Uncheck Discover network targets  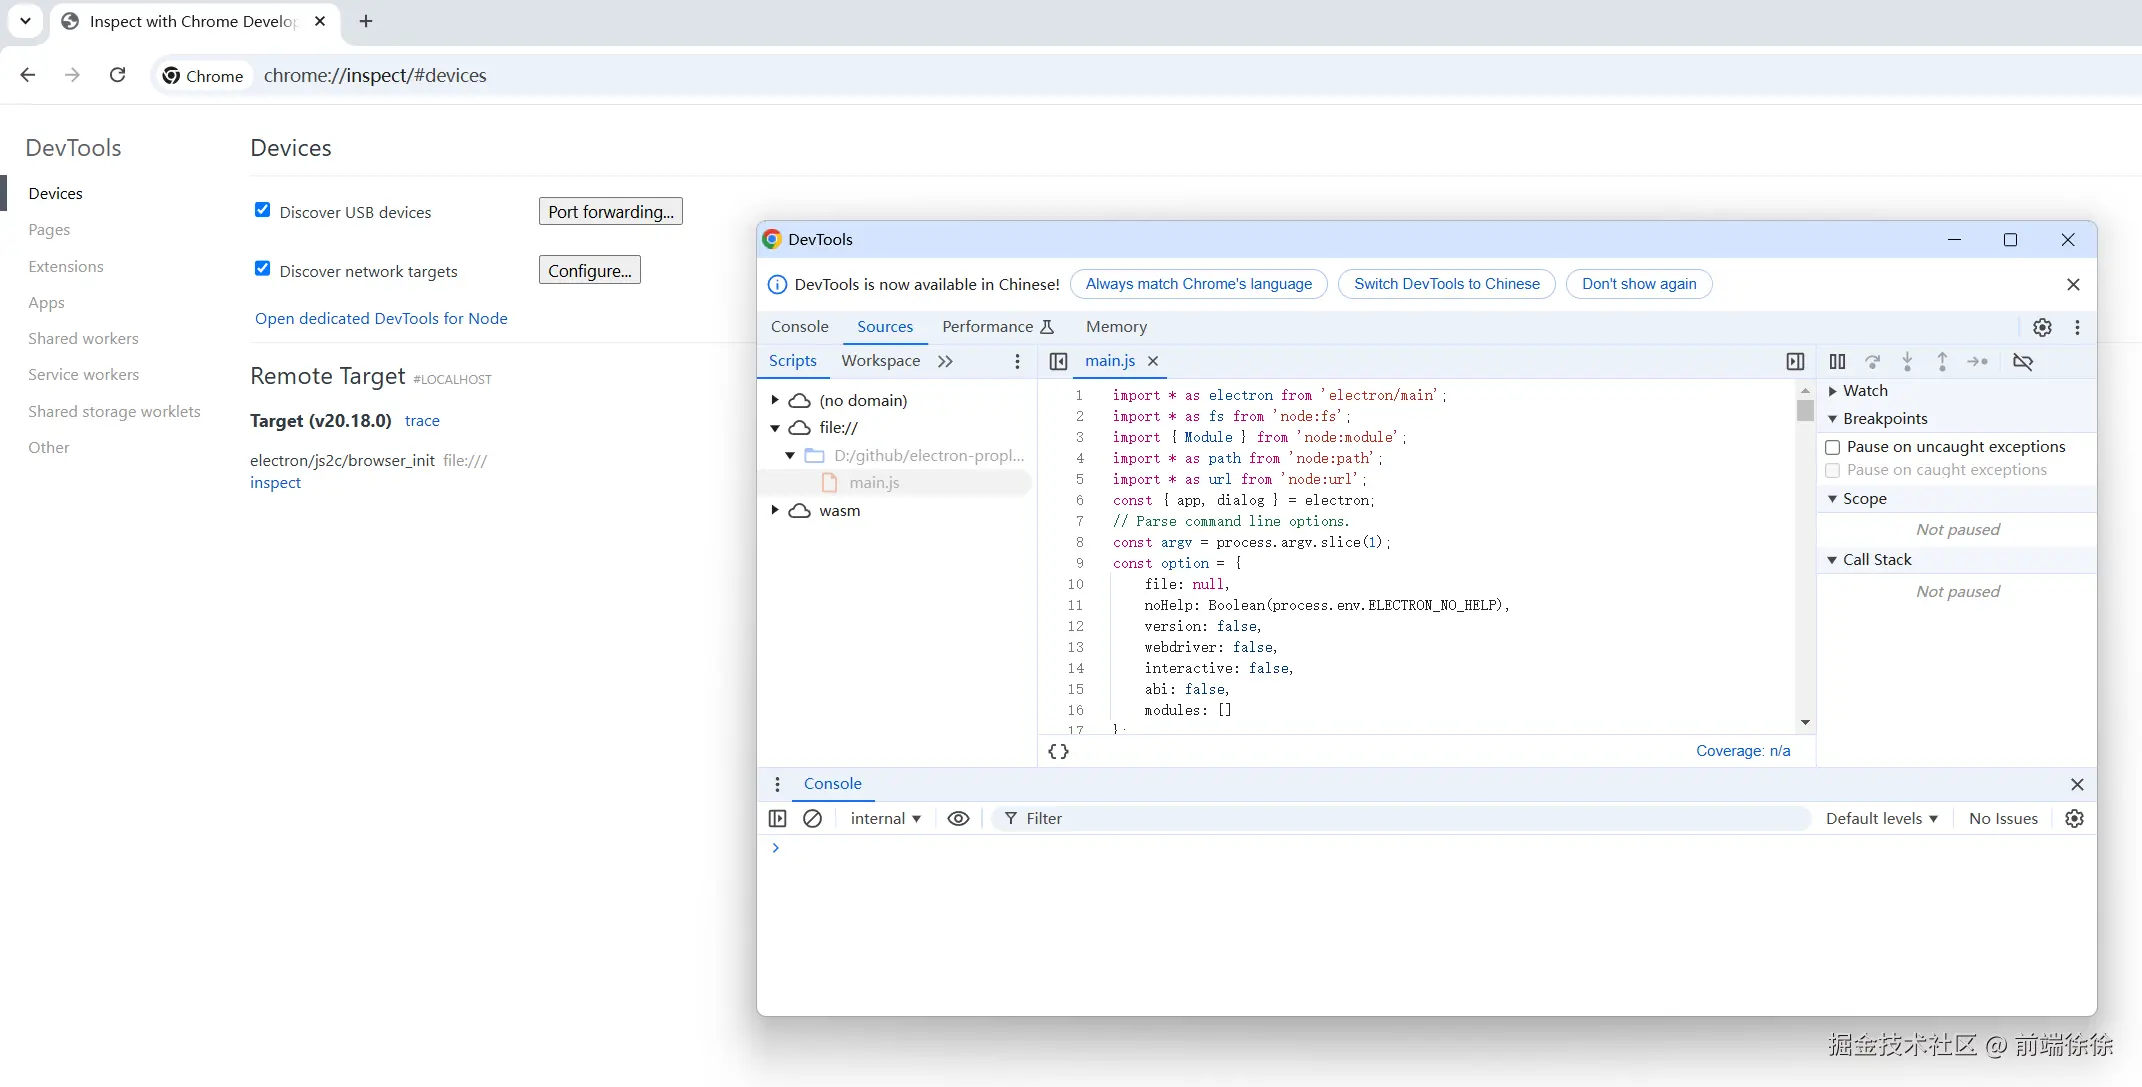pyautogui.click(x=263, y=269)
